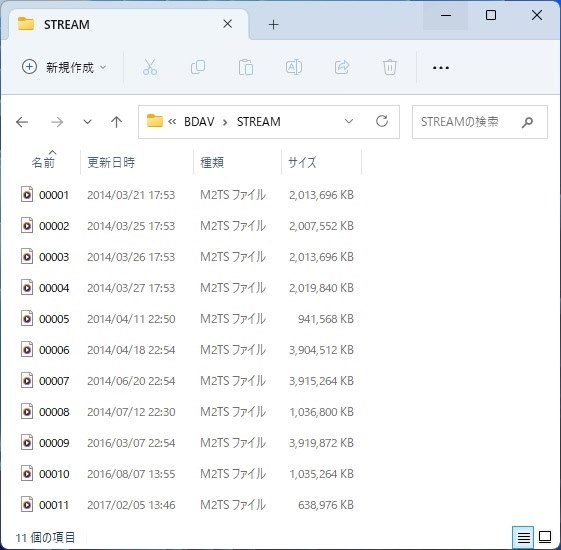Switch to details list view
The image size is (561, 550).
523,537
